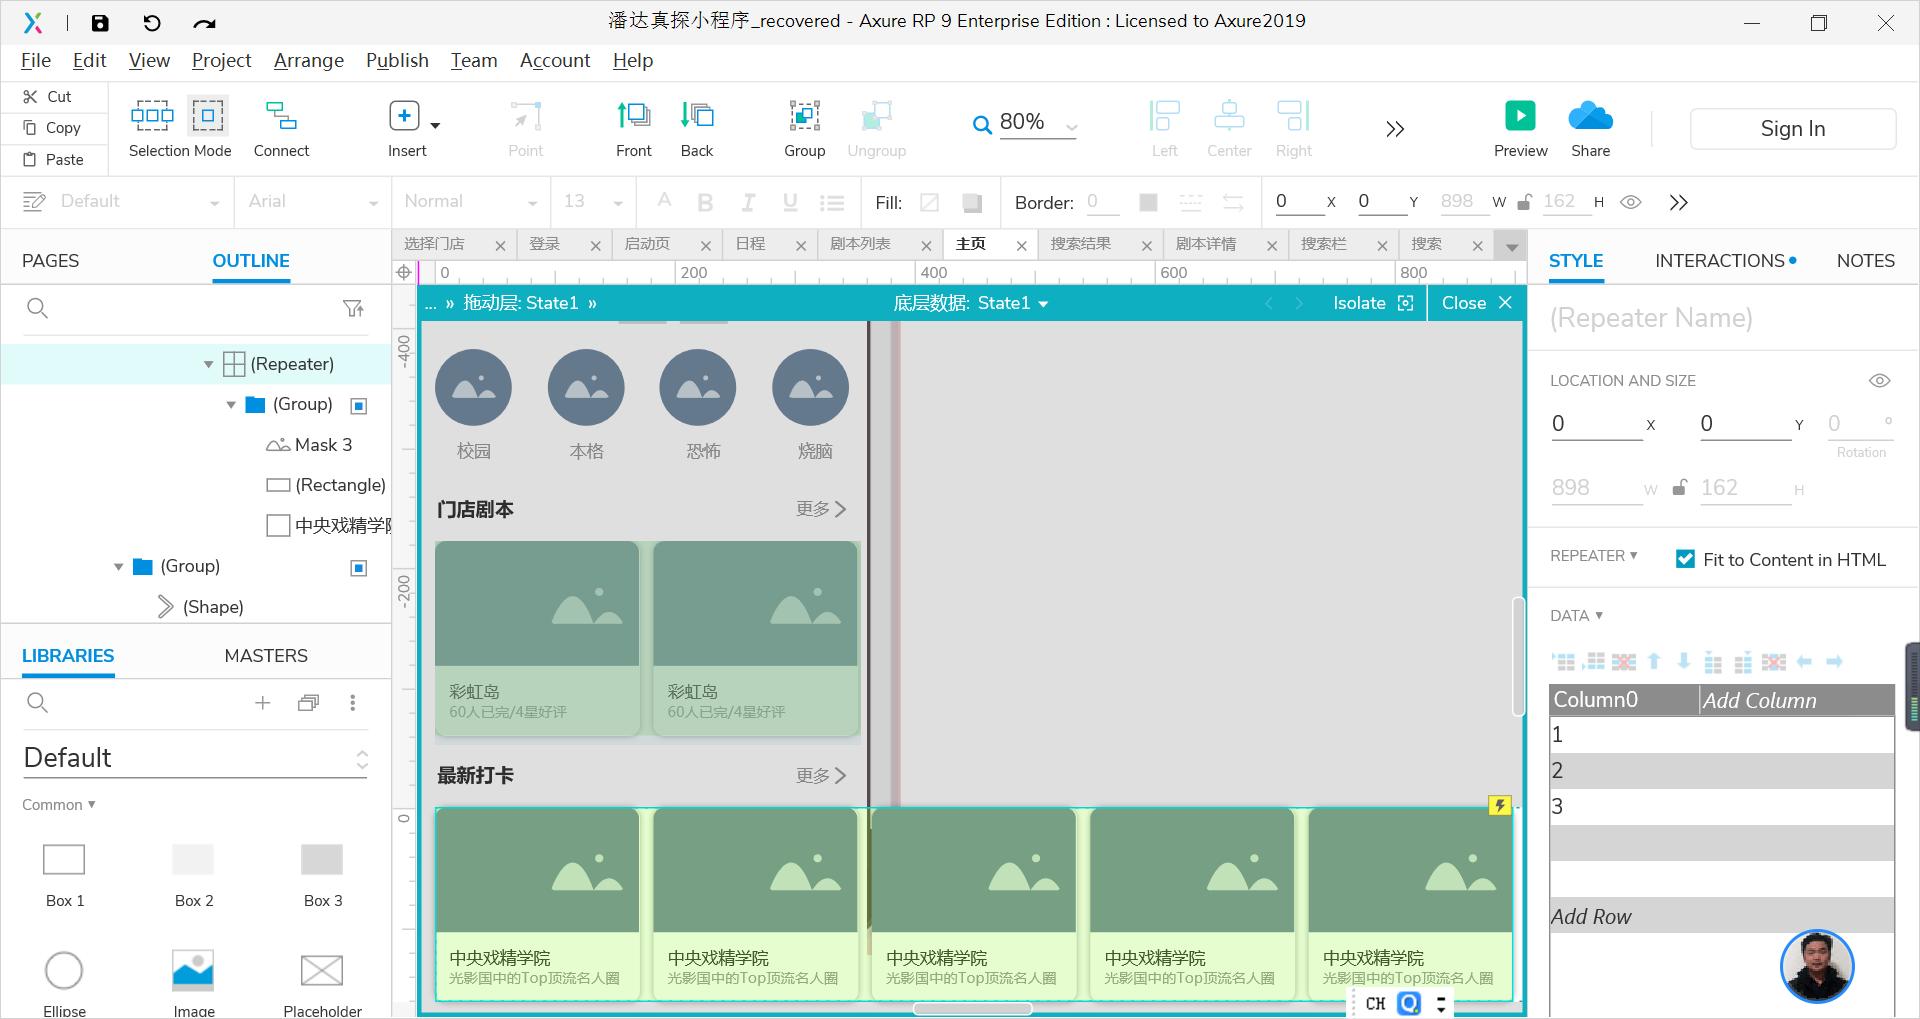Click the Preview play icon

tap(1520, 116)
